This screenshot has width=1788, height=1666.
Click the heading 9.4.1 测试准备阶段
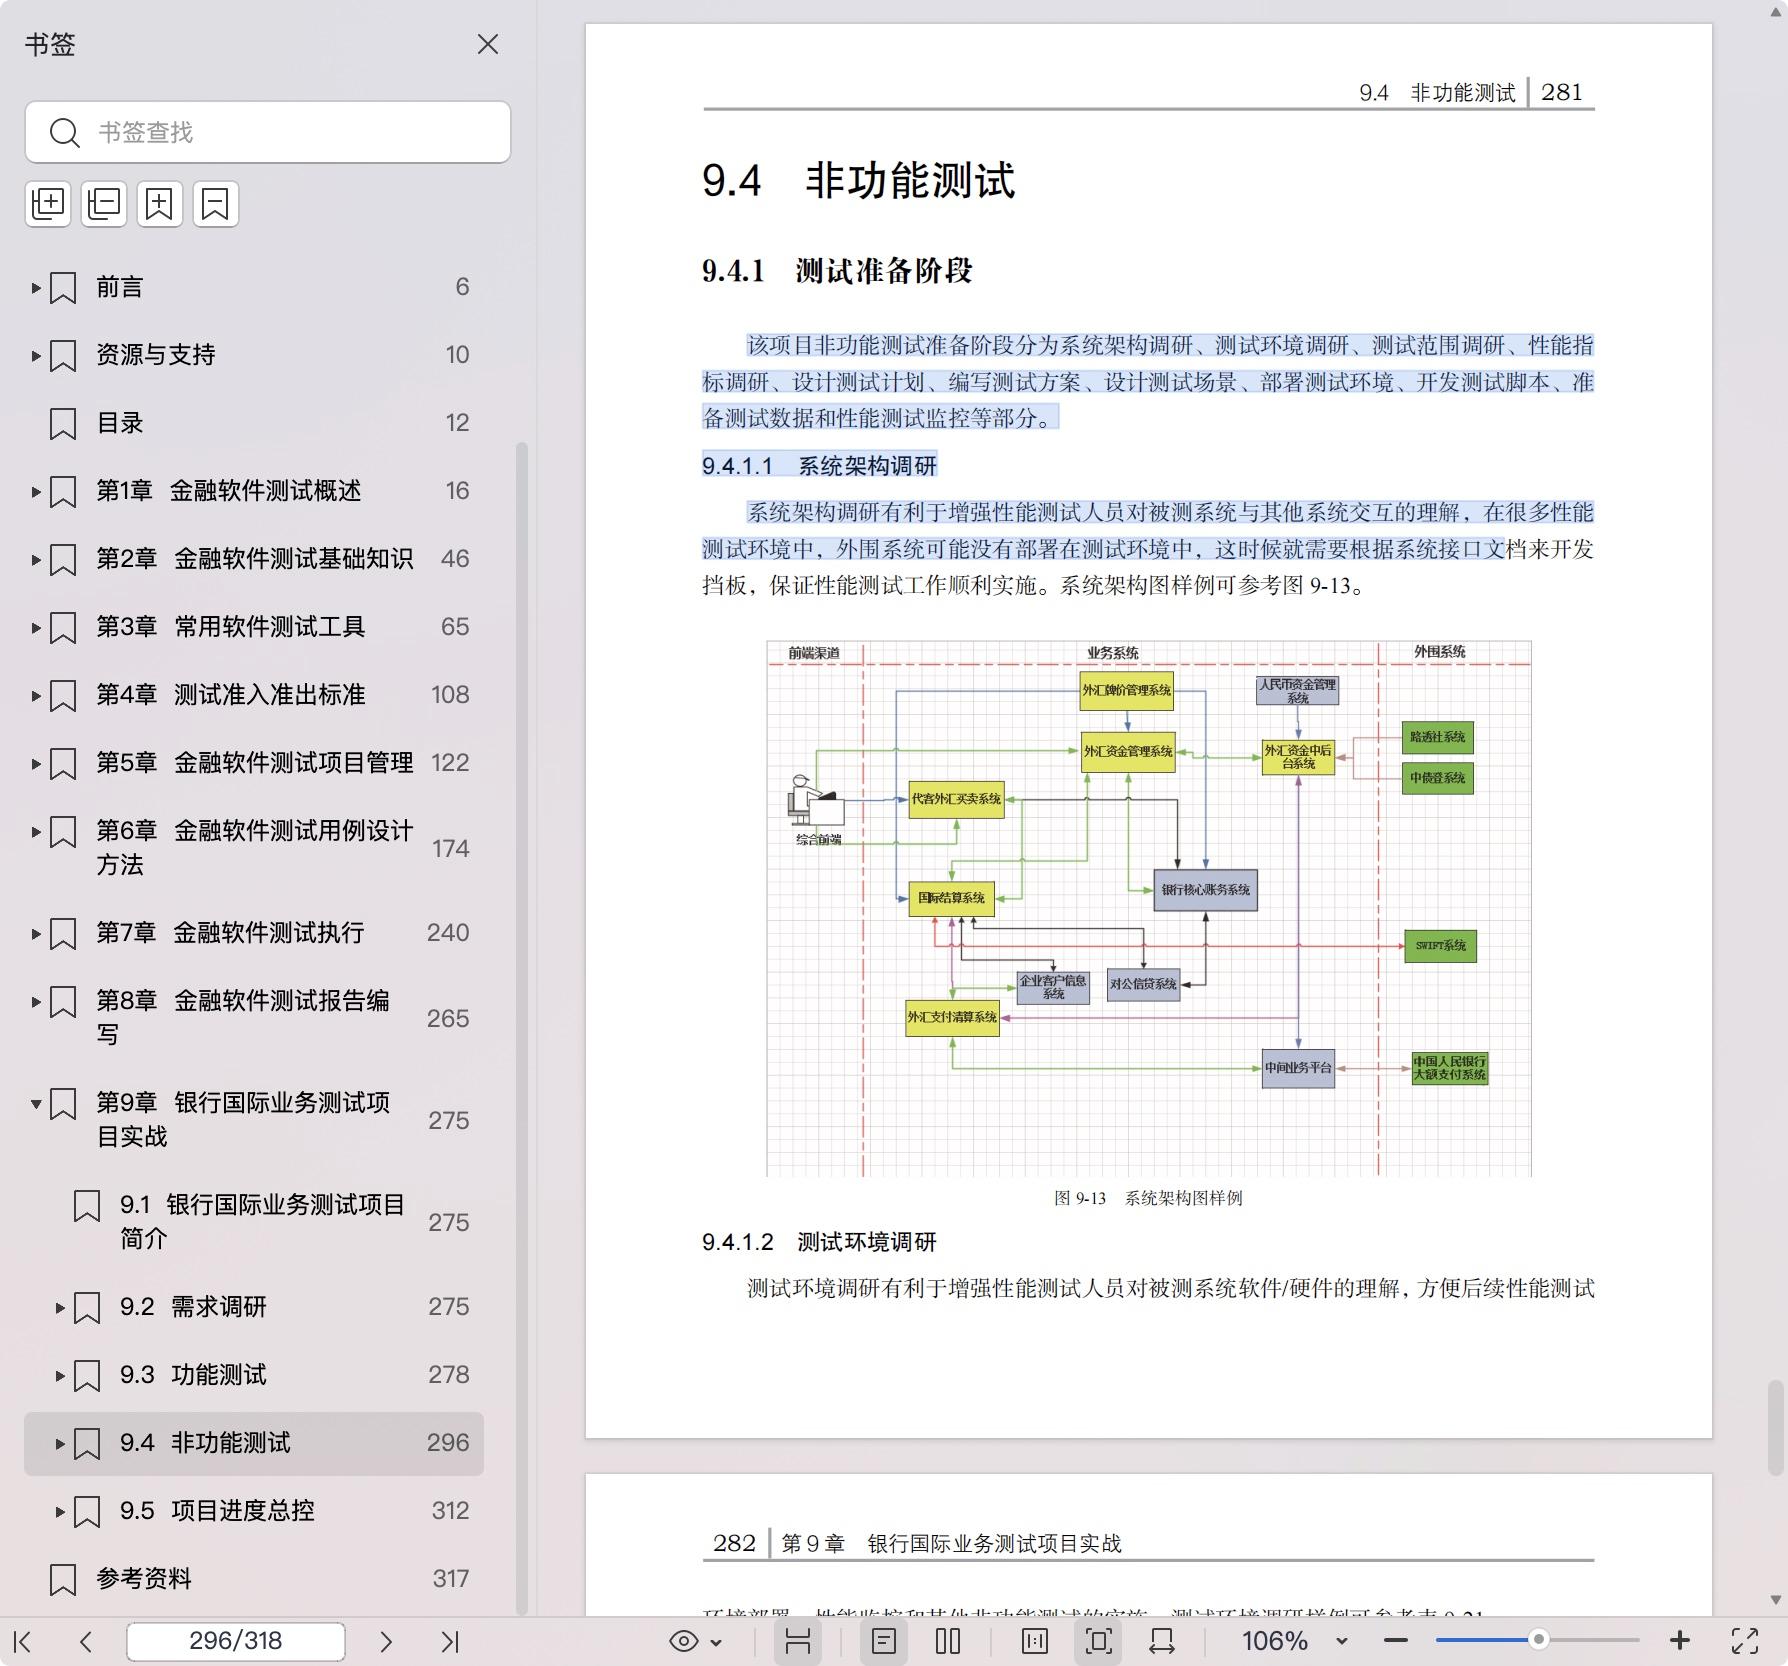tap(837, 271)
